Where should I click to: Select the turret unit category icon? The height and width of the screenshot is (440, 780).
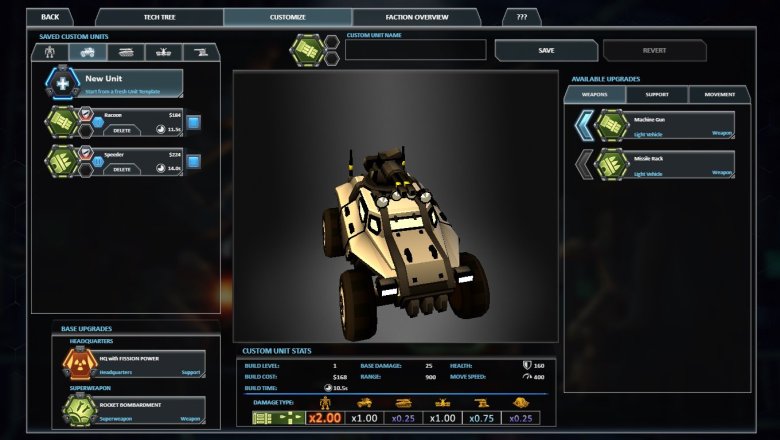click(x=200, y=52)
